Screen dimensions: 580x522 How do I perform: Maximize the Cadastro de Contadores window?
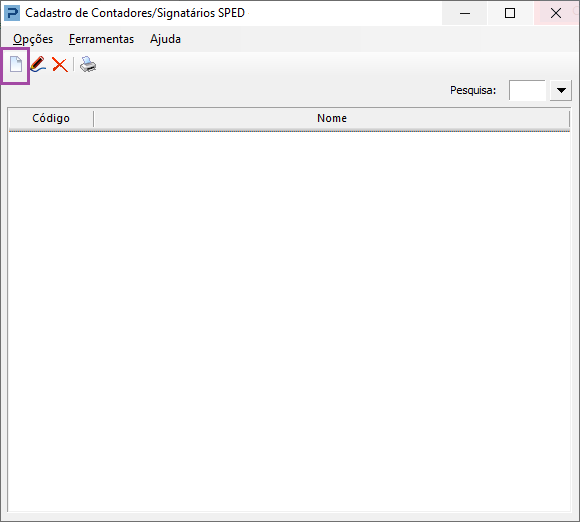(510, 13)
